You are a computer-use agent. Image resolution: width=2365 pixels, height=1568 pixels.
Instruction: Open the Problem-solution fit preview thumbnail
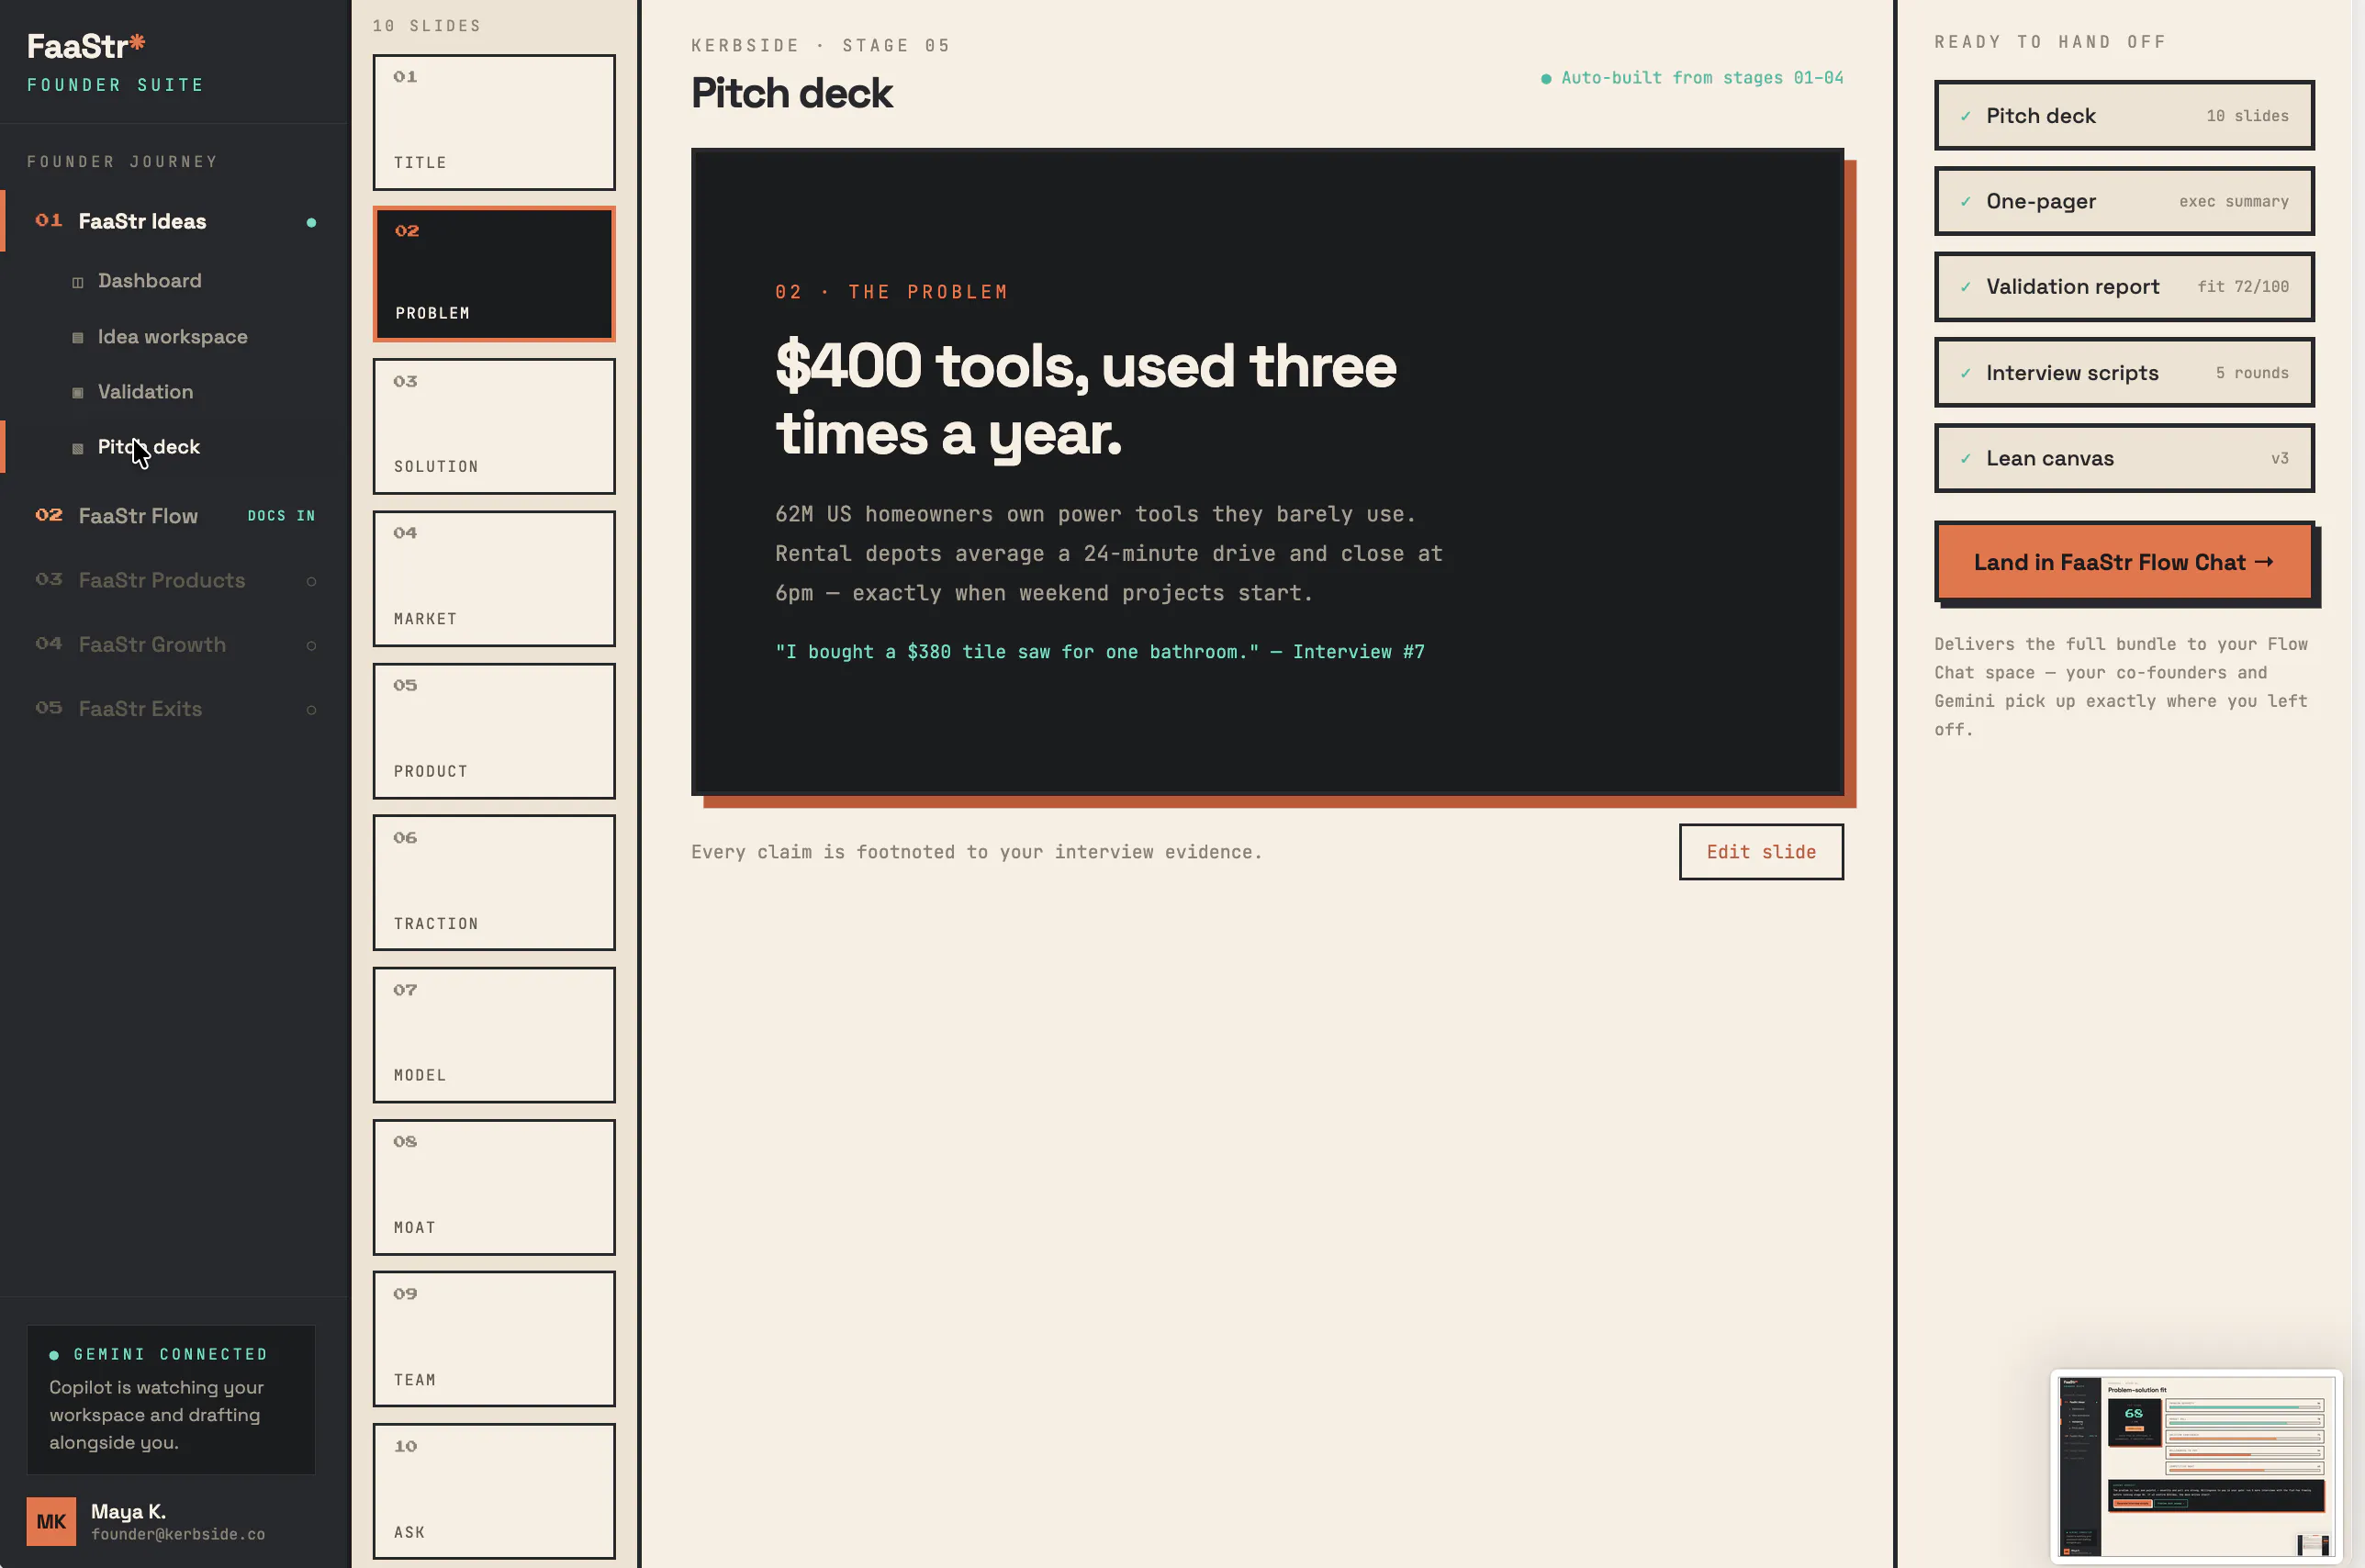click(x=2196, y=1466)
